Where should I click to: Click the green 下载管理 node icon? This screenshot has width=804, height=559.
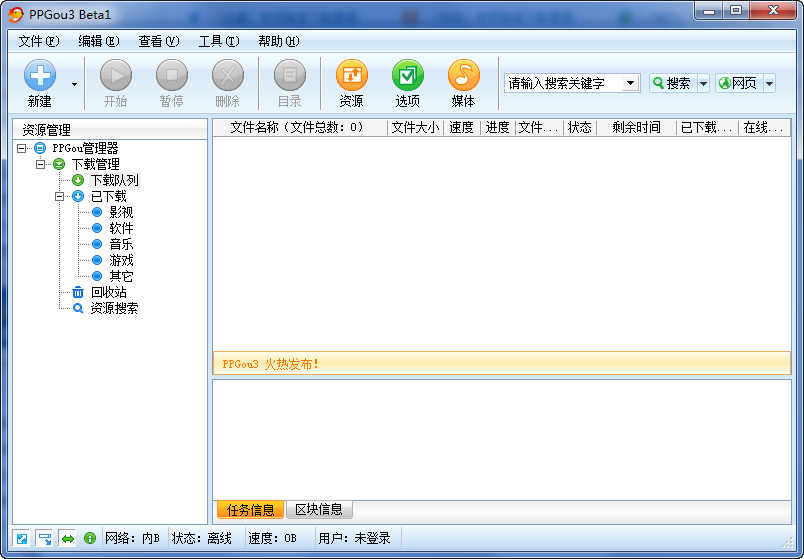tap(59, 165)
